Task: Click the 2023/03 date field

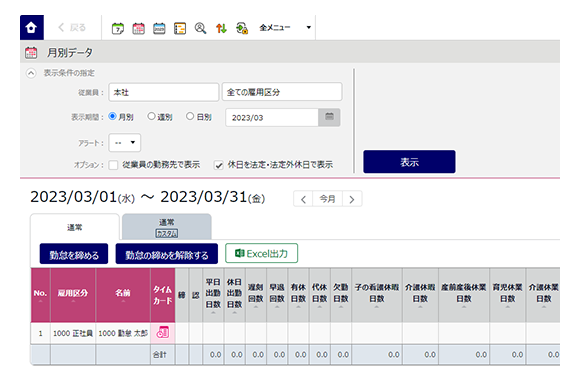Action: (272, 118)
